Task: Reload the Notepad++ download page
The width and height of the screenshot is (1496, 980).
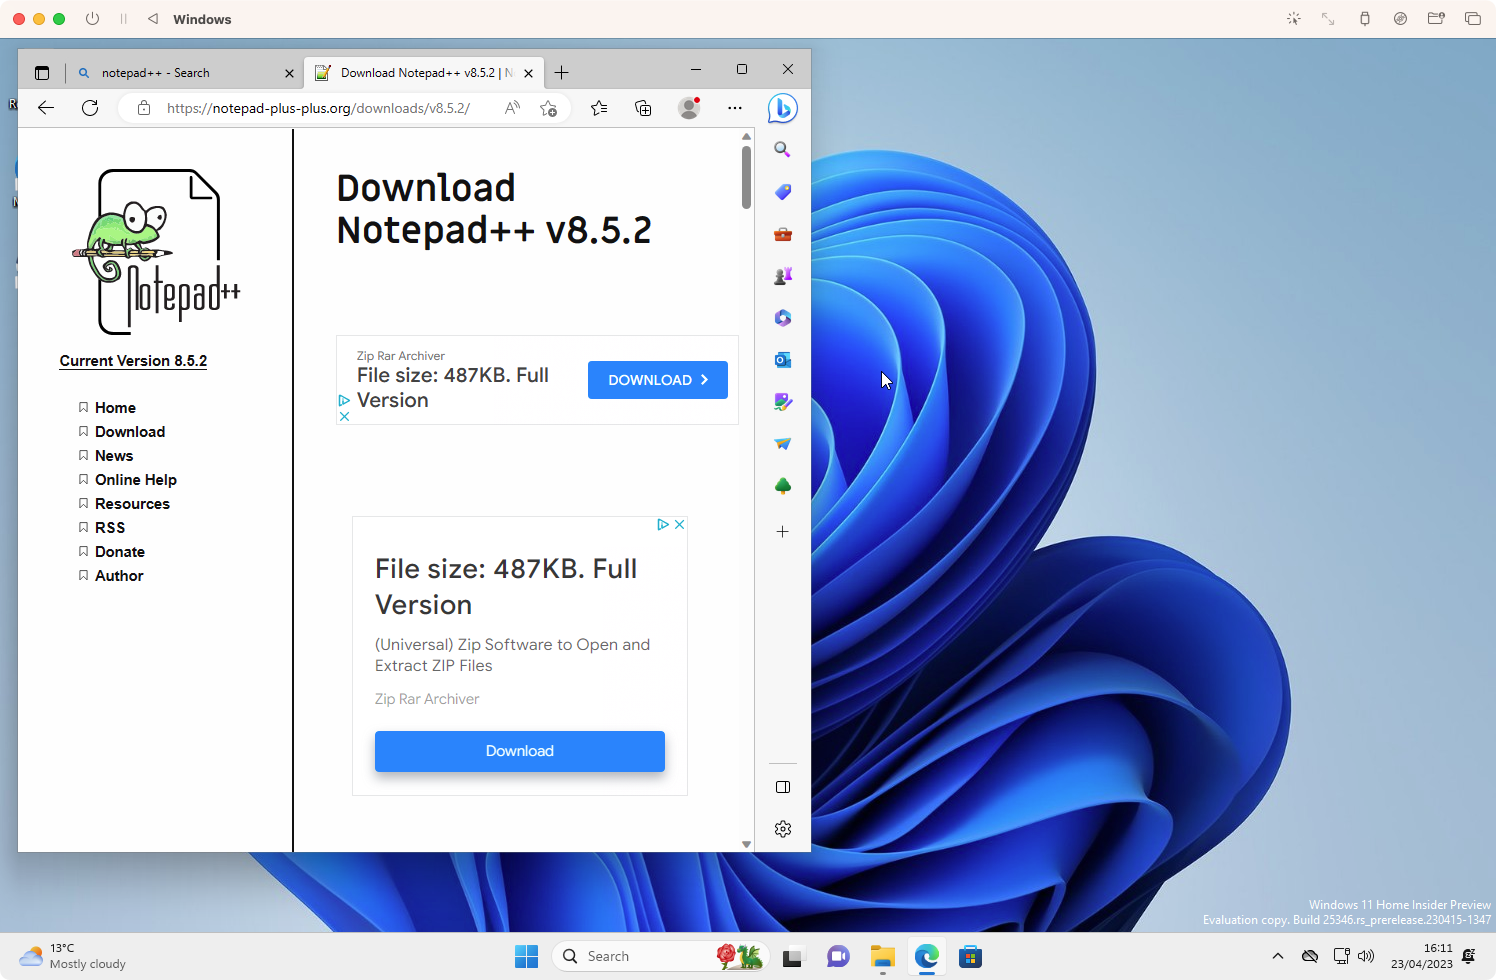Action: [90, 108]
